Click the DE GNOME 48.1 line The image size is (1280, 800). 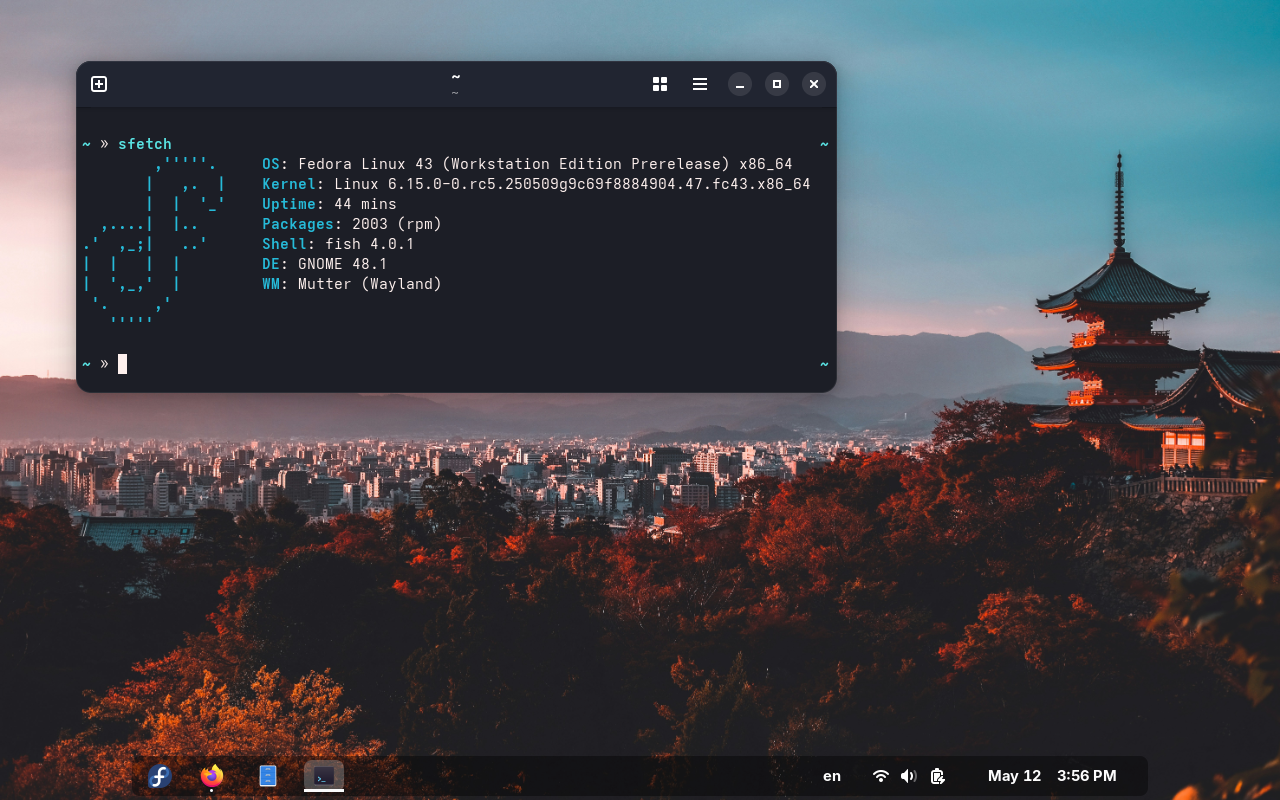[325, 264]
